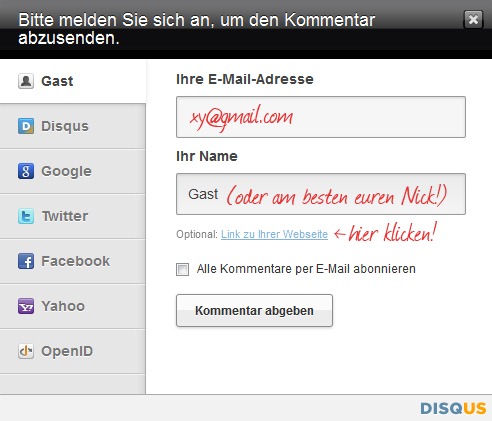Viewport: 492px width, 421px height.
Task: Click the OpenID logo icon
Action: point(26,351)
